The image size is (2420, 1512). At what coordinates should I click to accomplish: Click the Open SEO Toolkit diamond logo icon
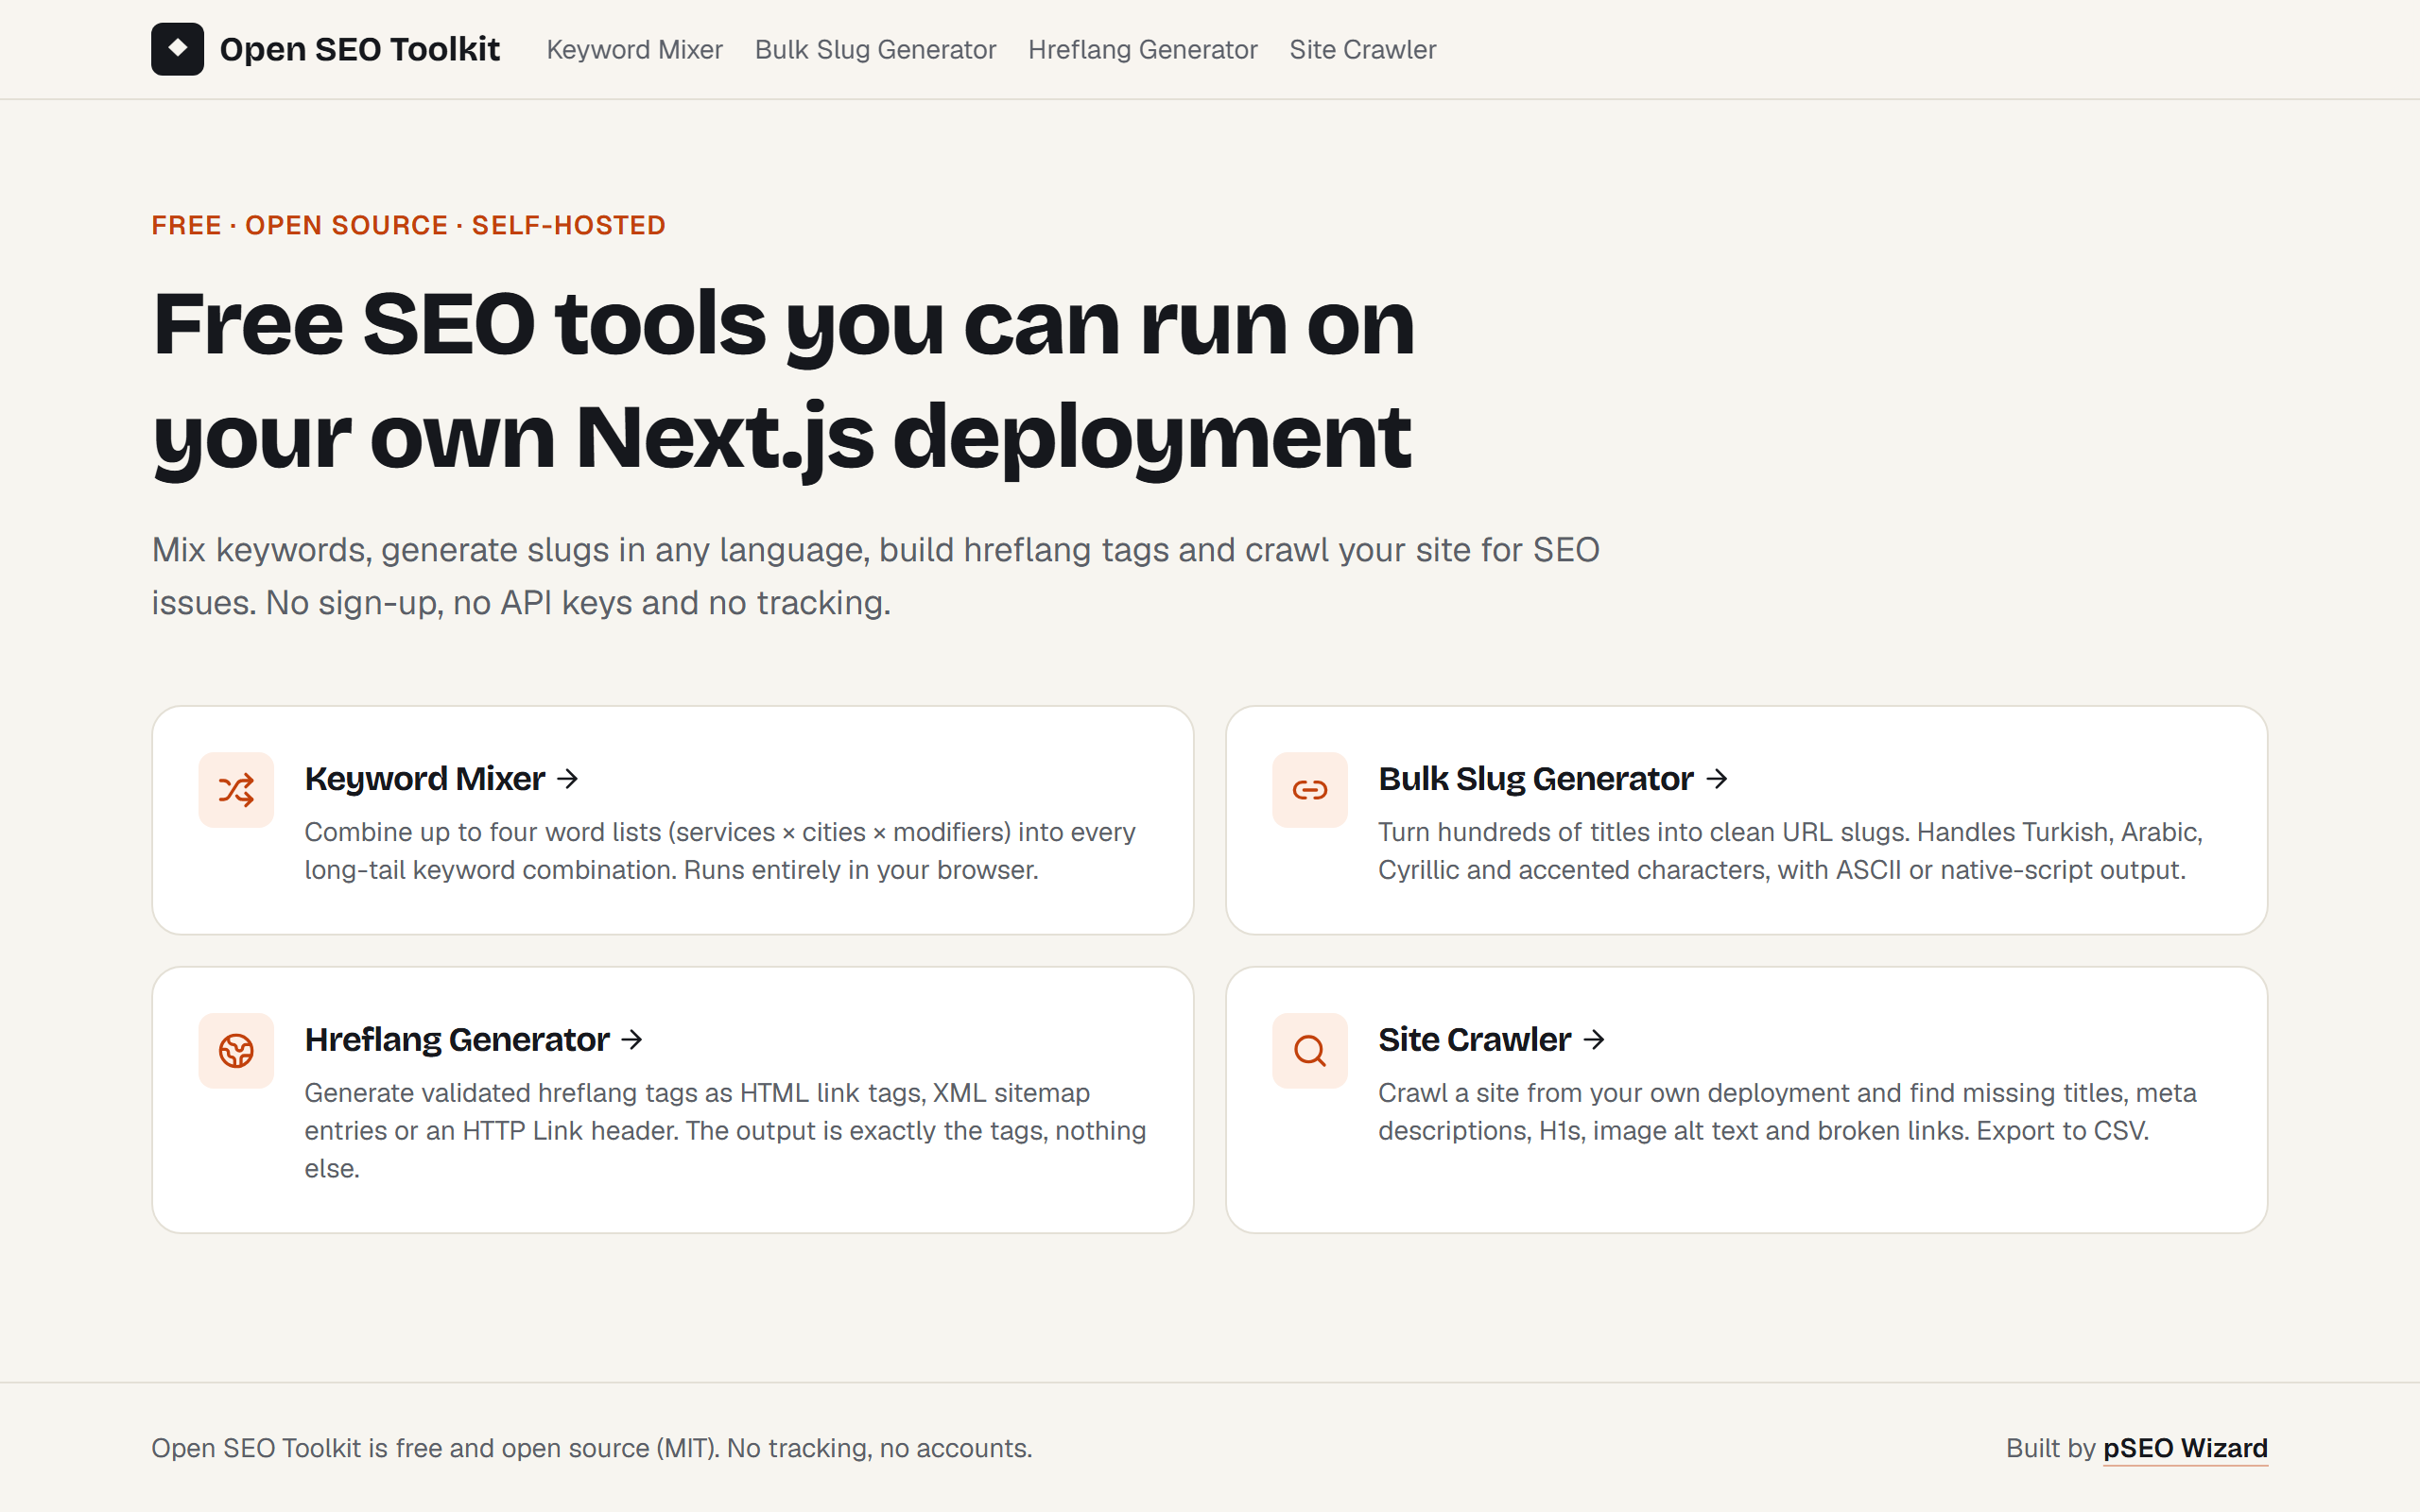[177, 49]
